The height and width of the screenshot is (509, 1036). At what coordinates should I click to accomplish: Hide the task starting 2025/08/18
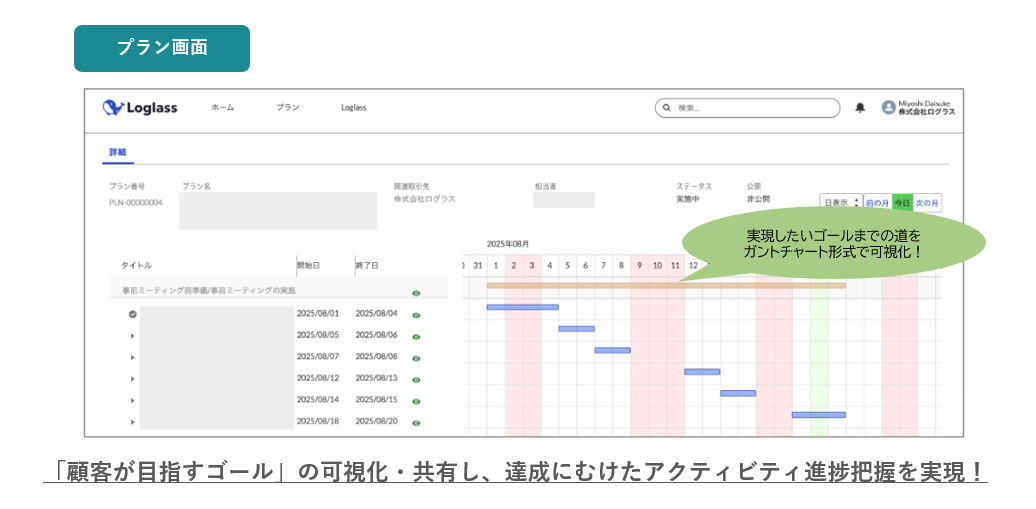tap(416, 422)
